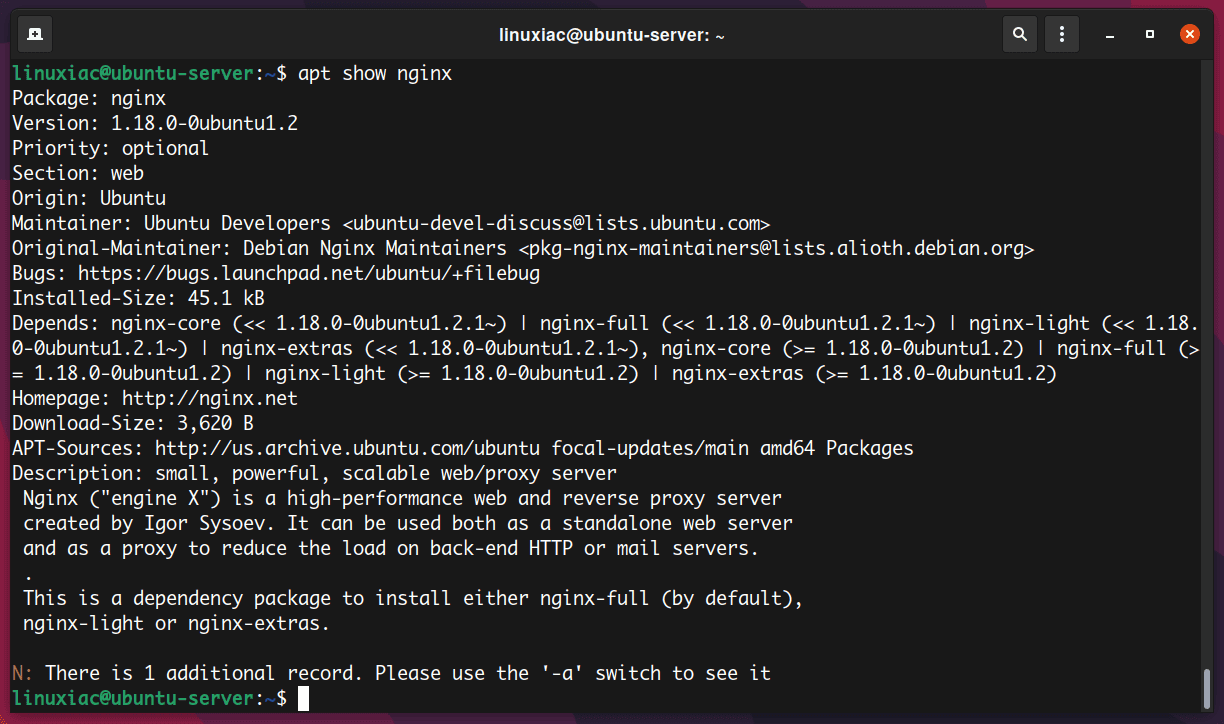Open the three-dot hamburger menu

click(1061, 33)
